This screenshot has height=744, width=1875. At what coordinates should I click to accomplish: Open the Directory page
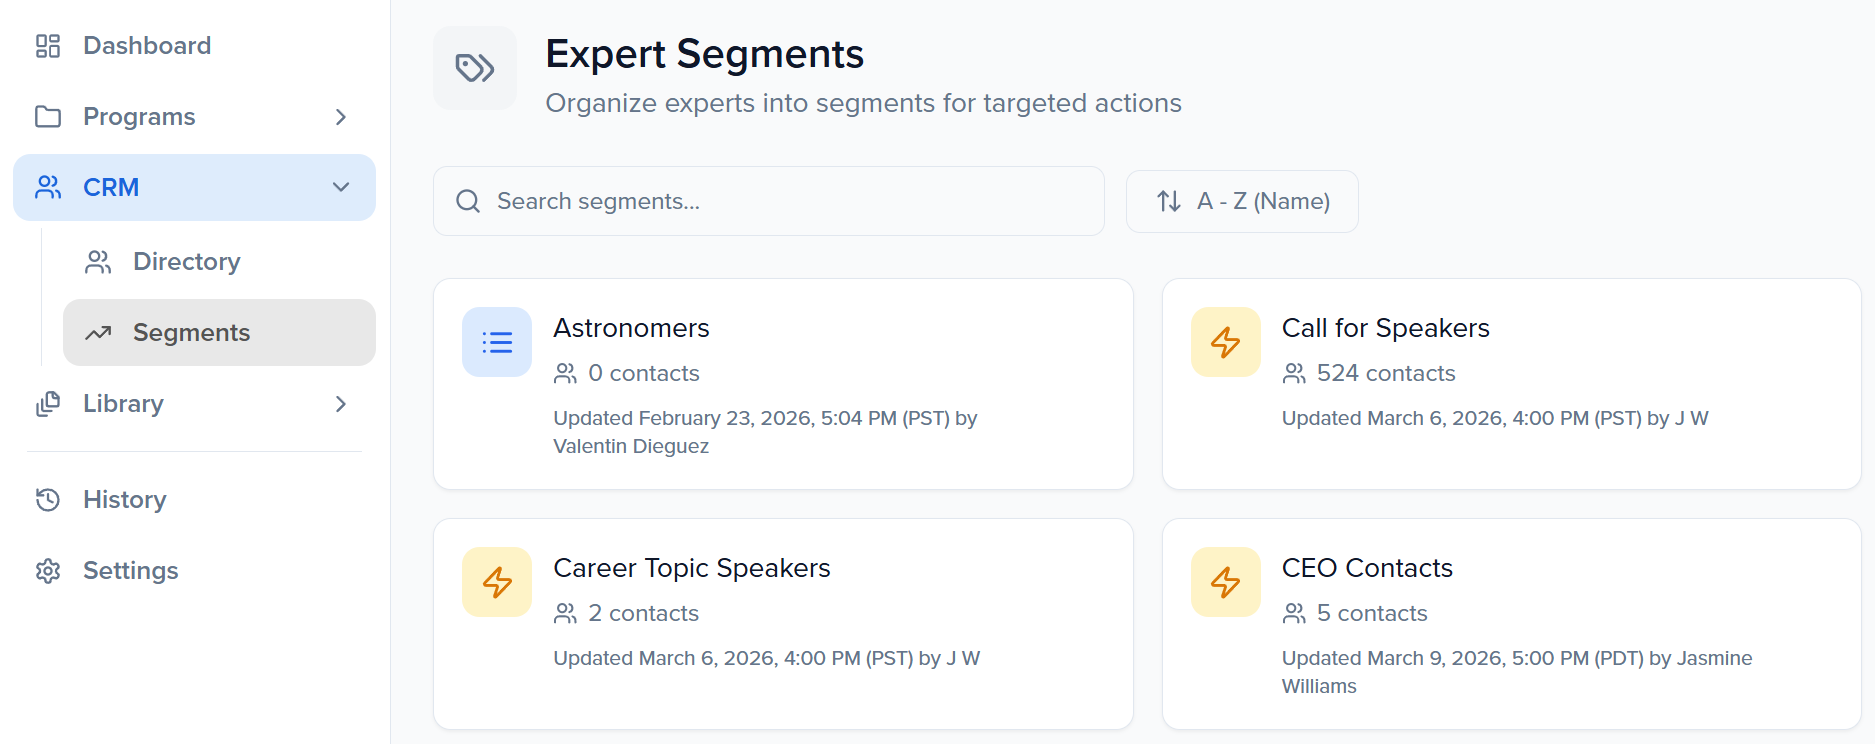(x=186, y=262)
